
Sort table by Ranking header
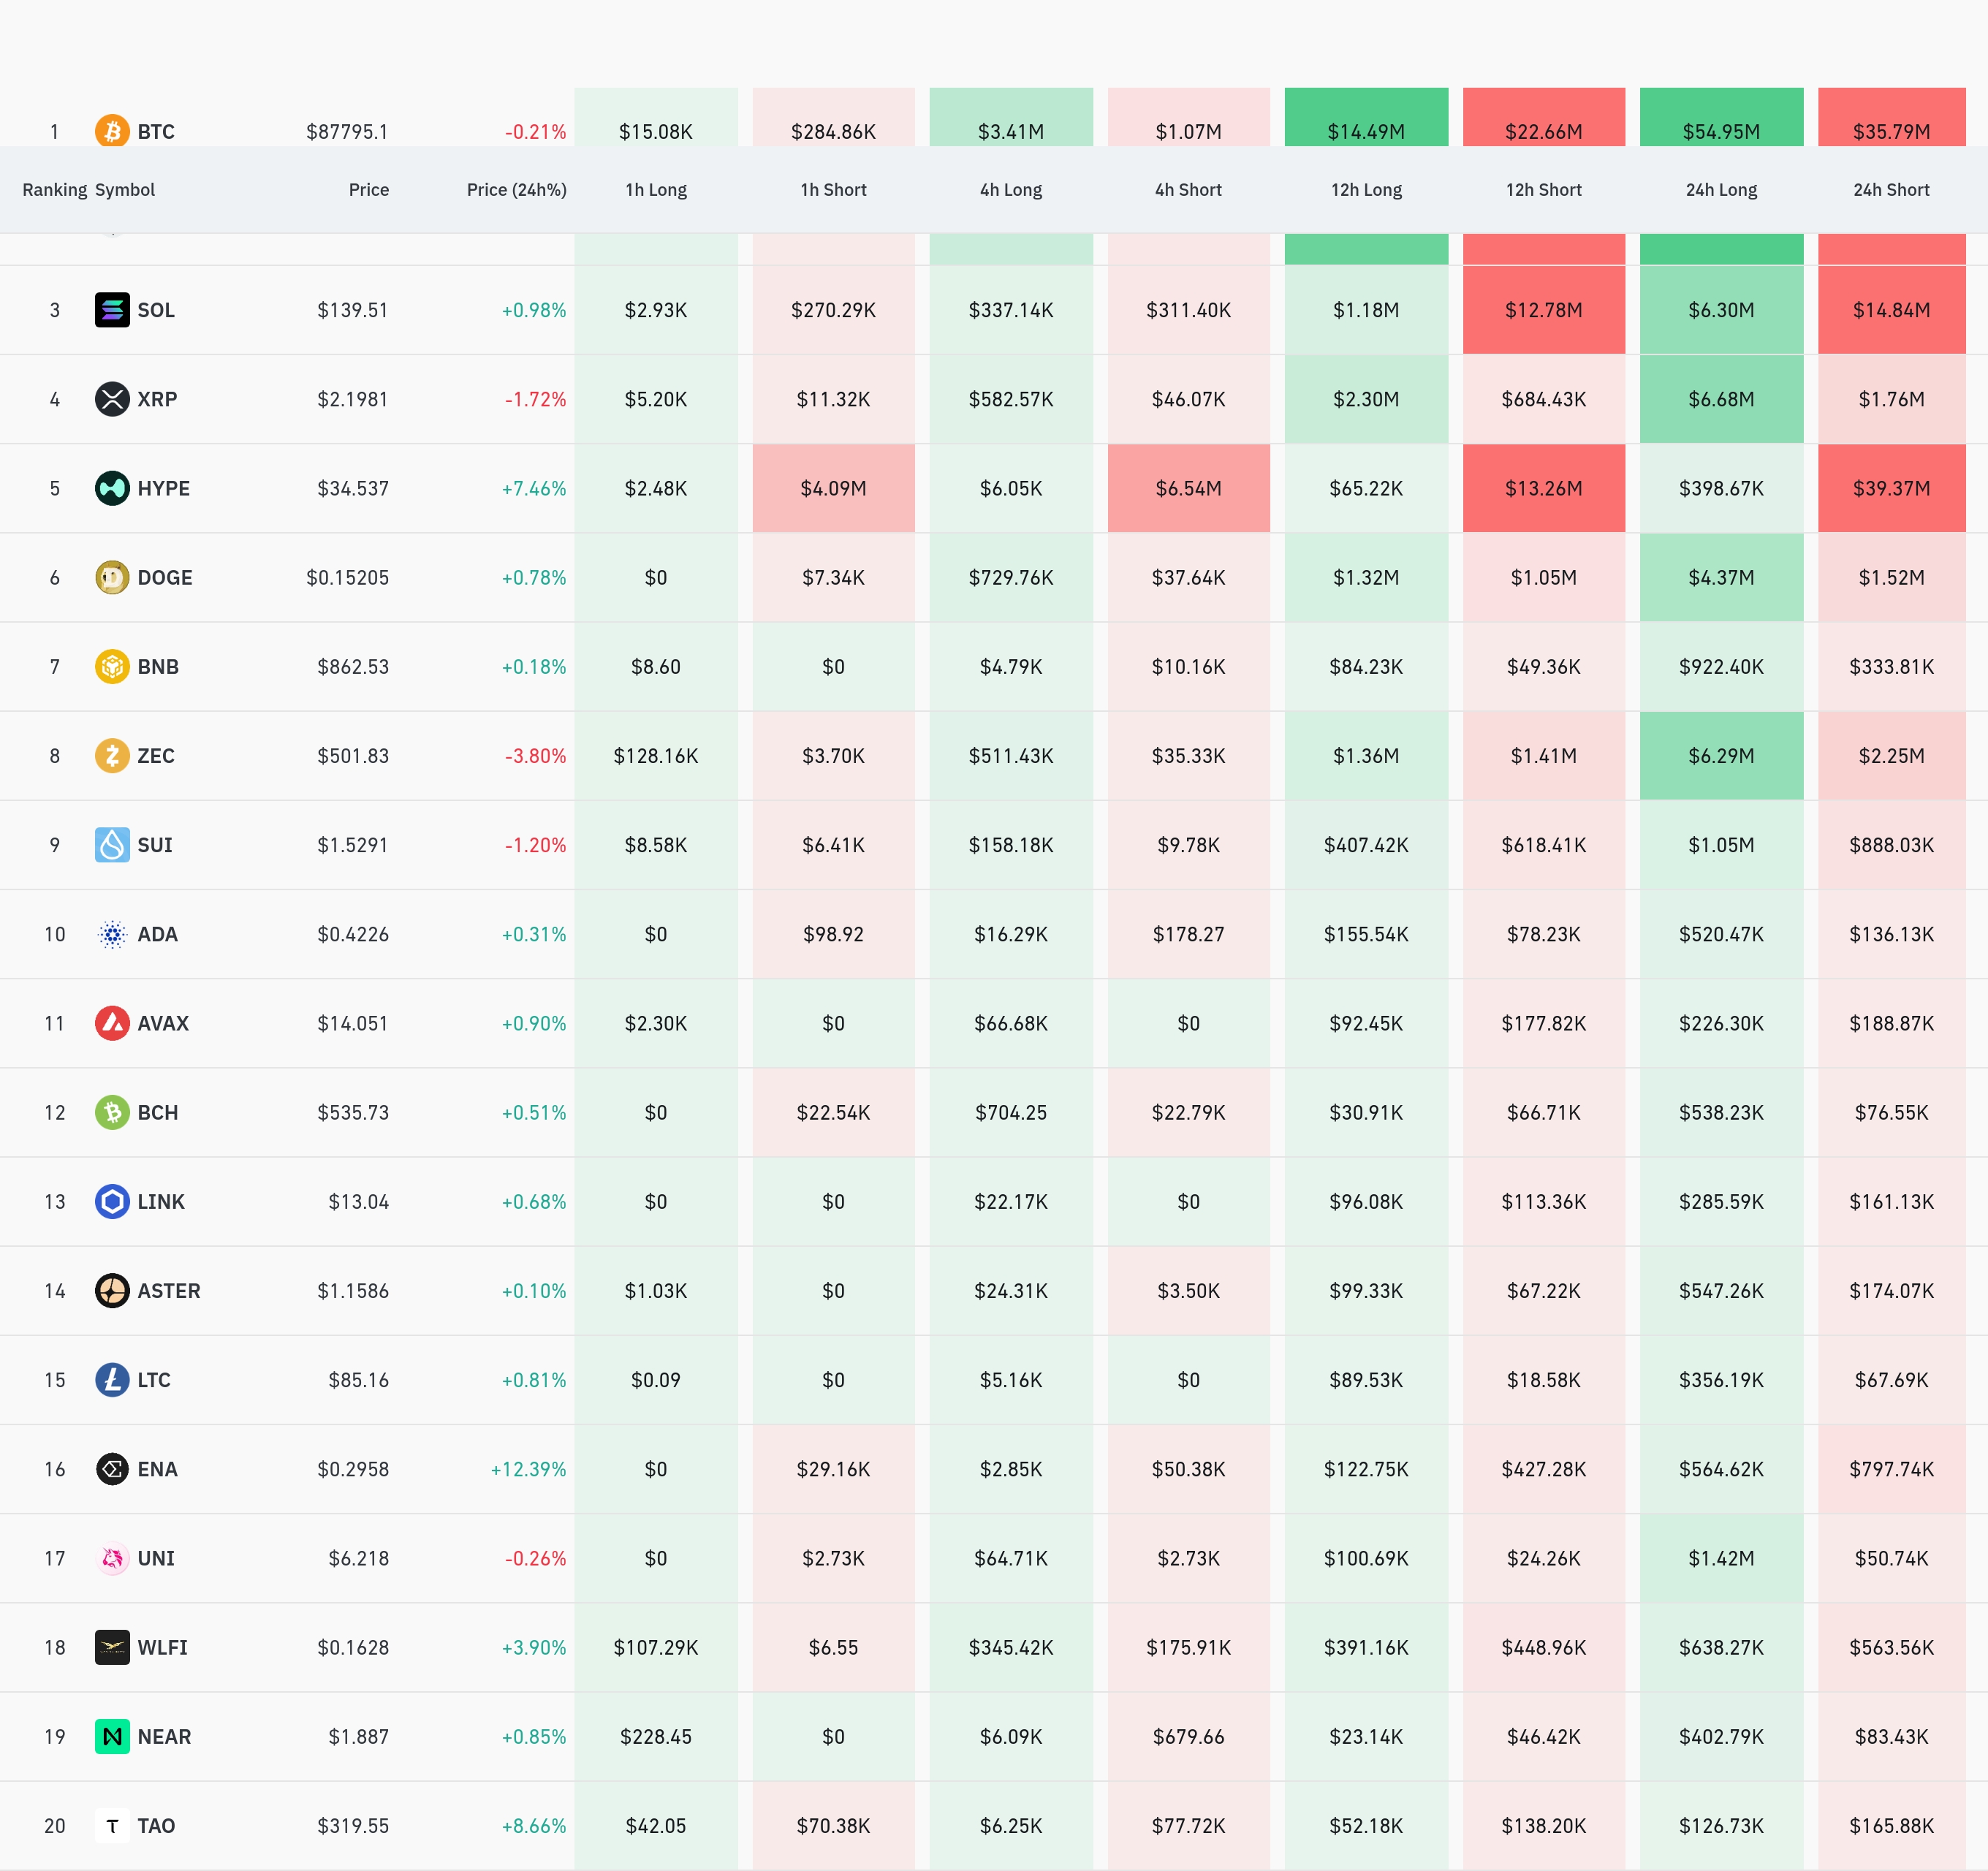[x=54, y=190]
